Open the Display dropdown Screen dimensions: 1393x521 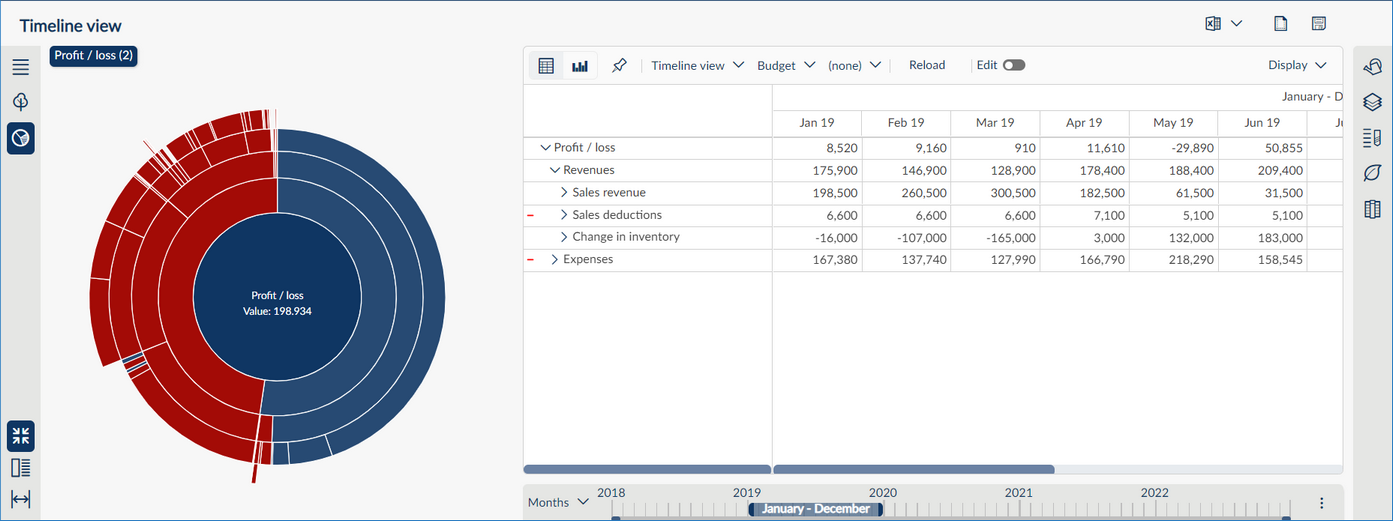click(1297, 65)
